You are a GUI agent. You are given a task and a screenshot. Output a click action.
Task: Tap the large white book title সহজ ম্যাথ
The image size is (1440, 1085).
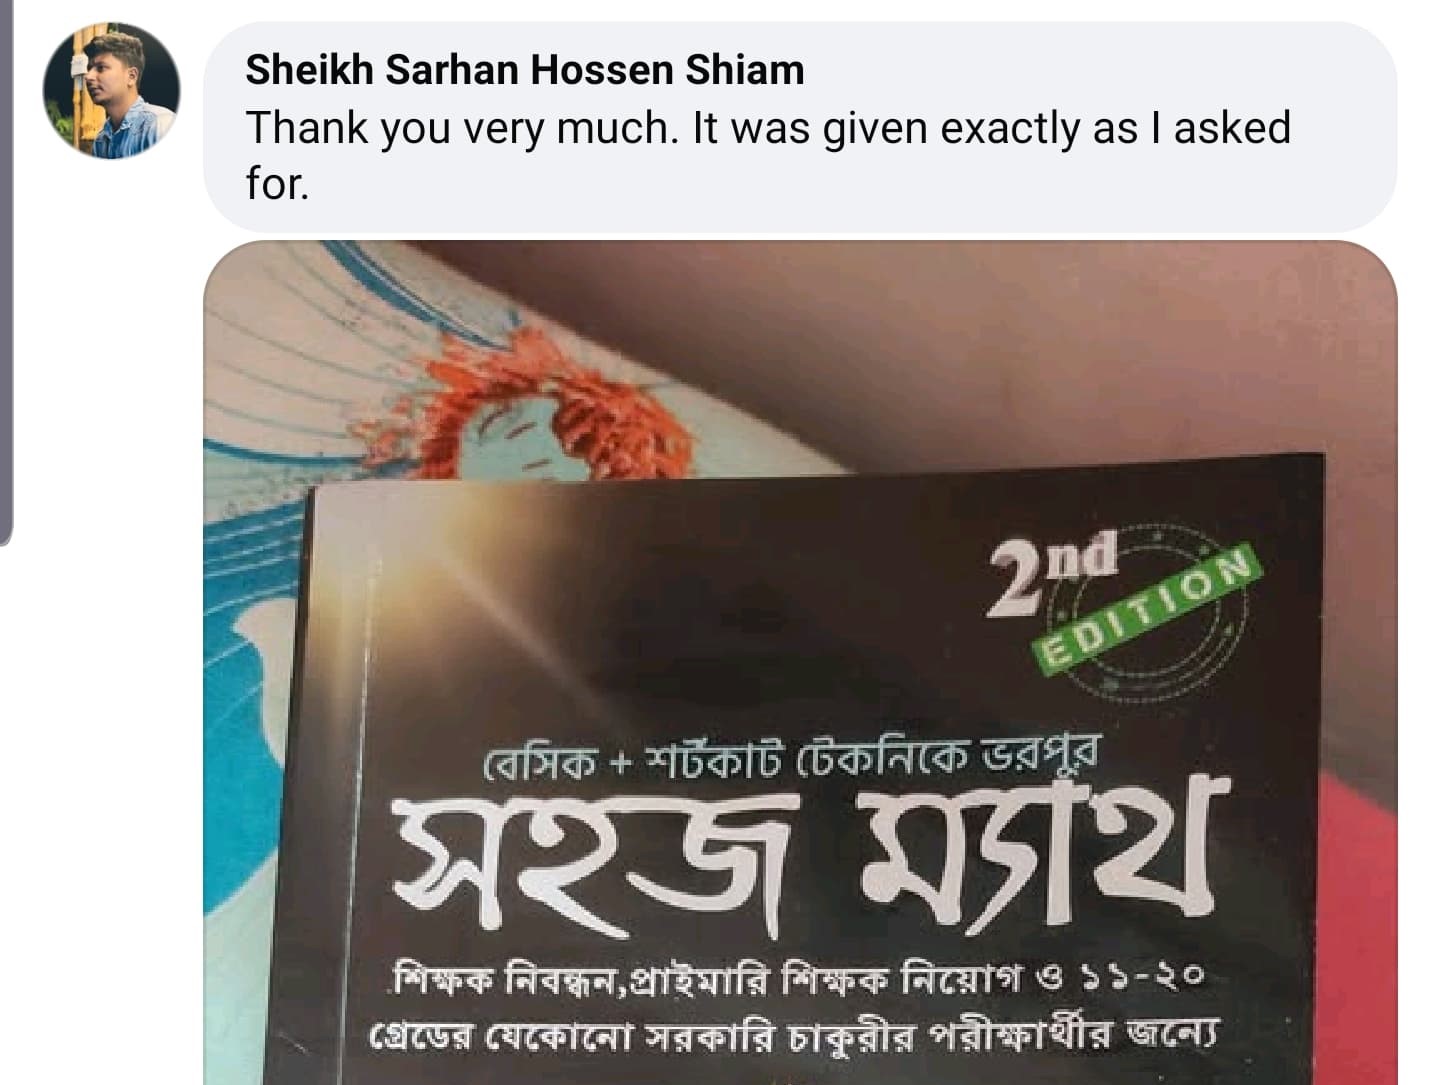(x=805, y=855)
